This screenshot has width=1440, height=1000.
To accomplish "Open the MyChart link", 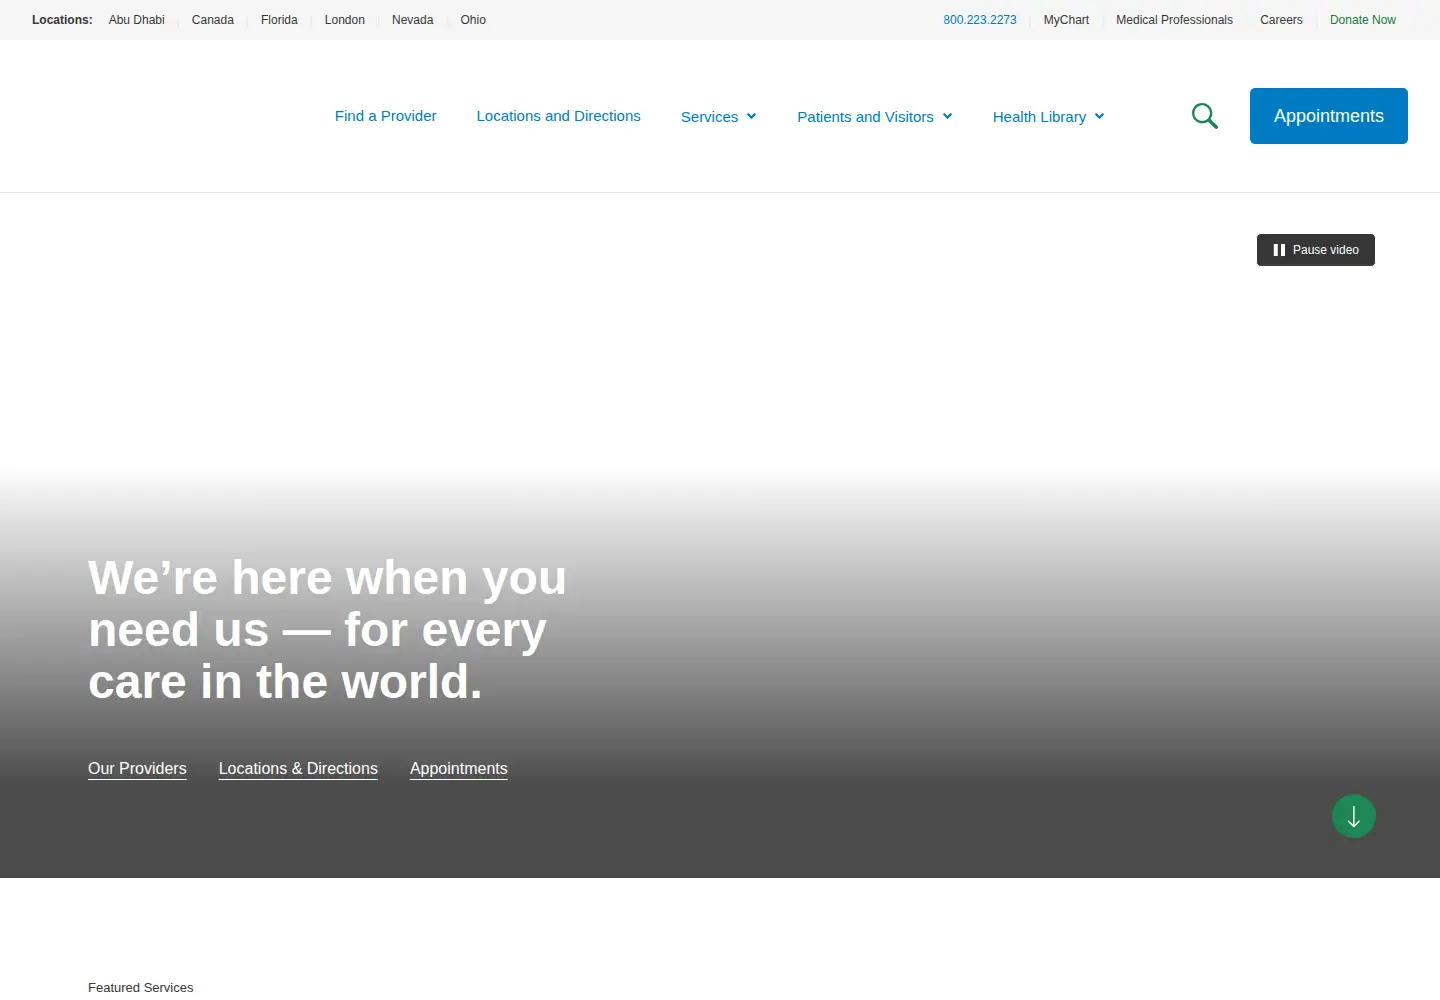I will click(1066, 20).
